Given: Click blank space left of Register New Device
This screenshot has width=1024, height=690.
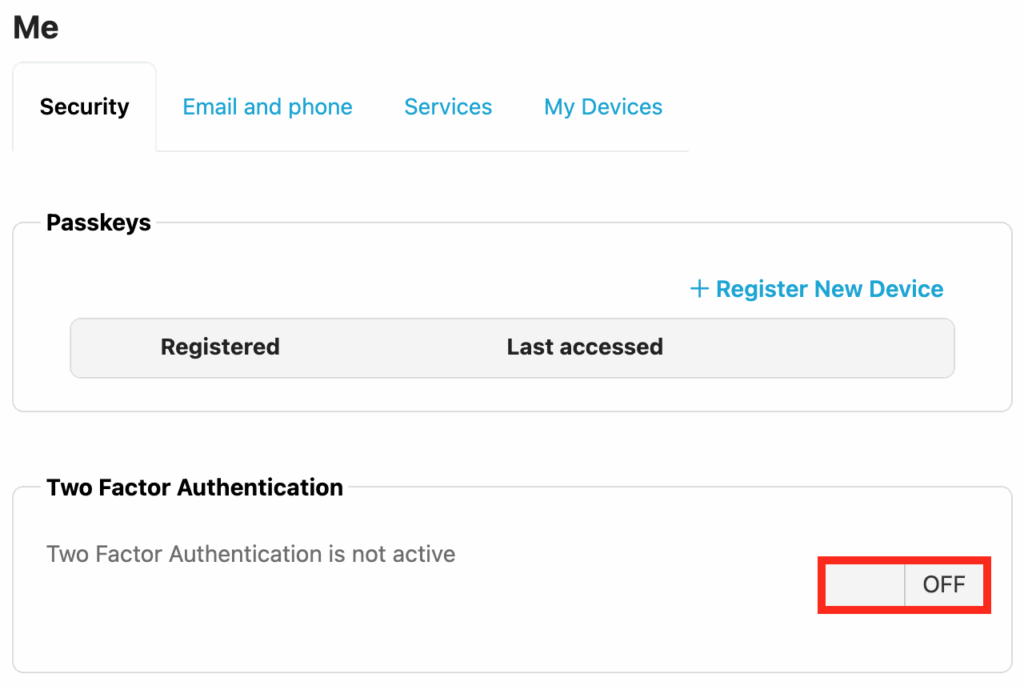Looking at the screenshot, I should pos(400,290).
